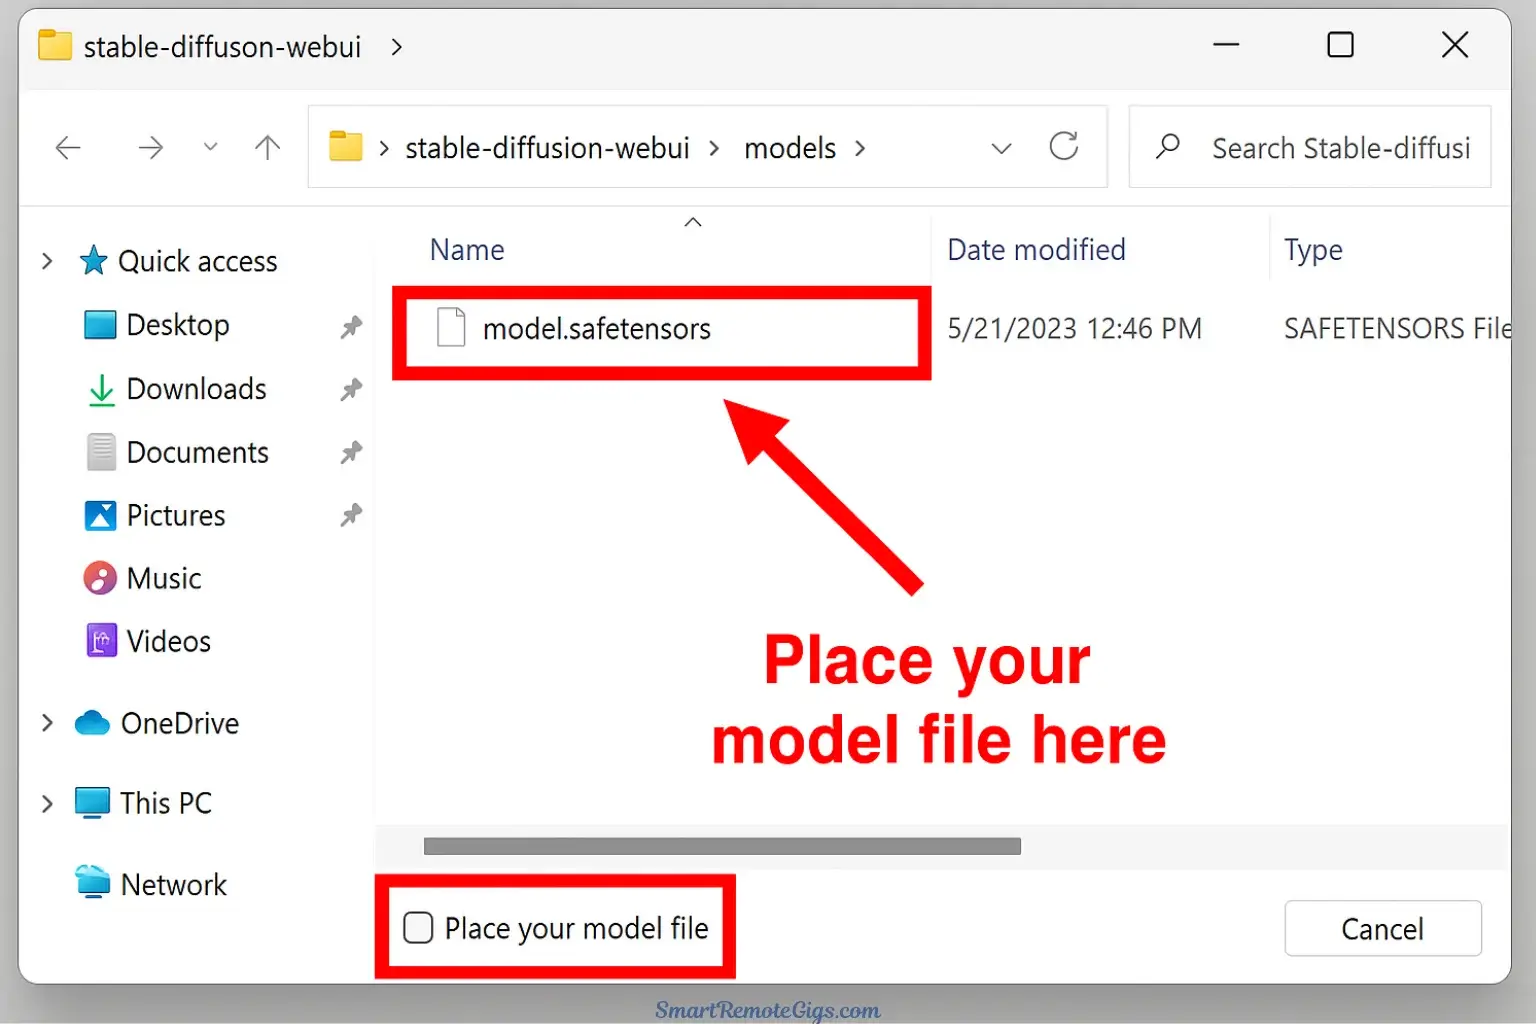Open recent locations dropdown arrow
This screenshot has width=1536, height=1024.
click(x=210, y=148)
